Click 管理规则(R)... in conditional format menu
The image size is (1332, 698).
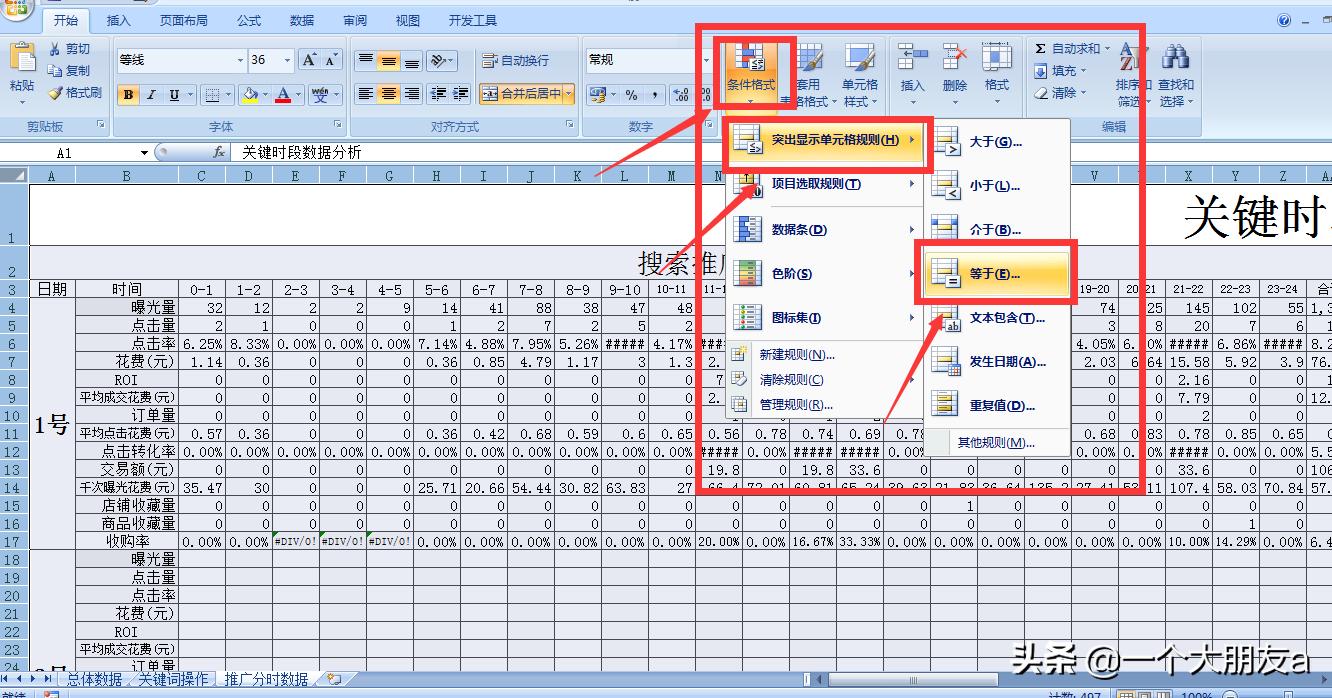pos(796,404)
